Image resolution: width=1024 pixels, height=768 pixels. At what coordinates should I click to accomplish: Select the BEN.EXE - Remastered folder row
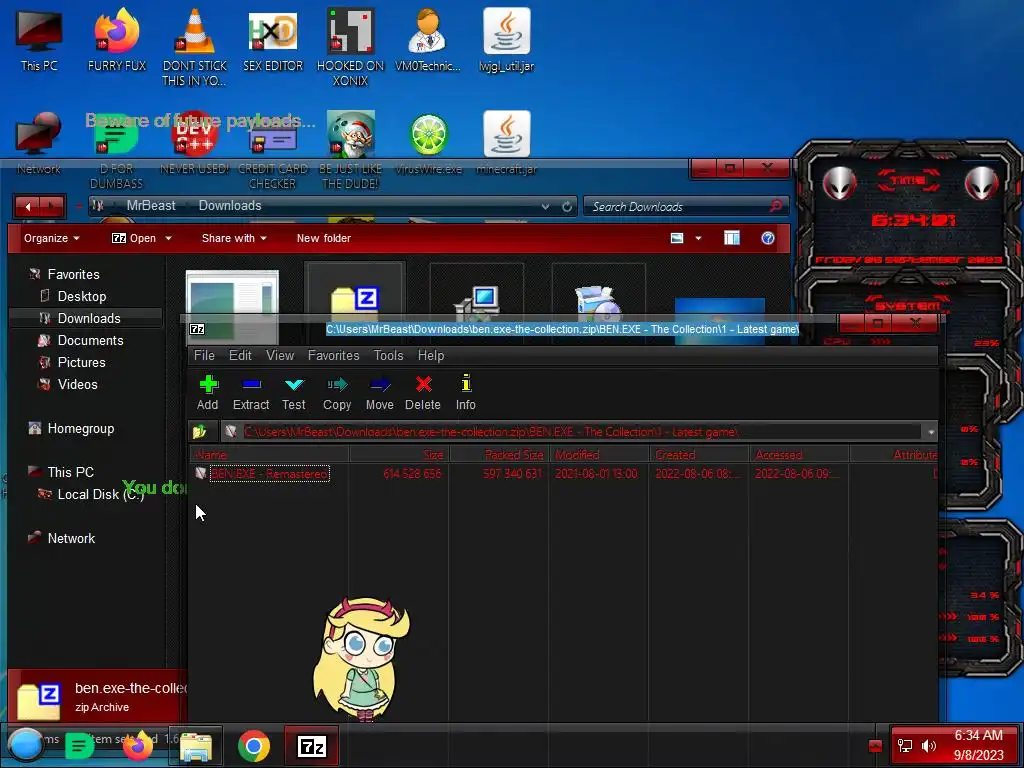click(x=565, y=473)
